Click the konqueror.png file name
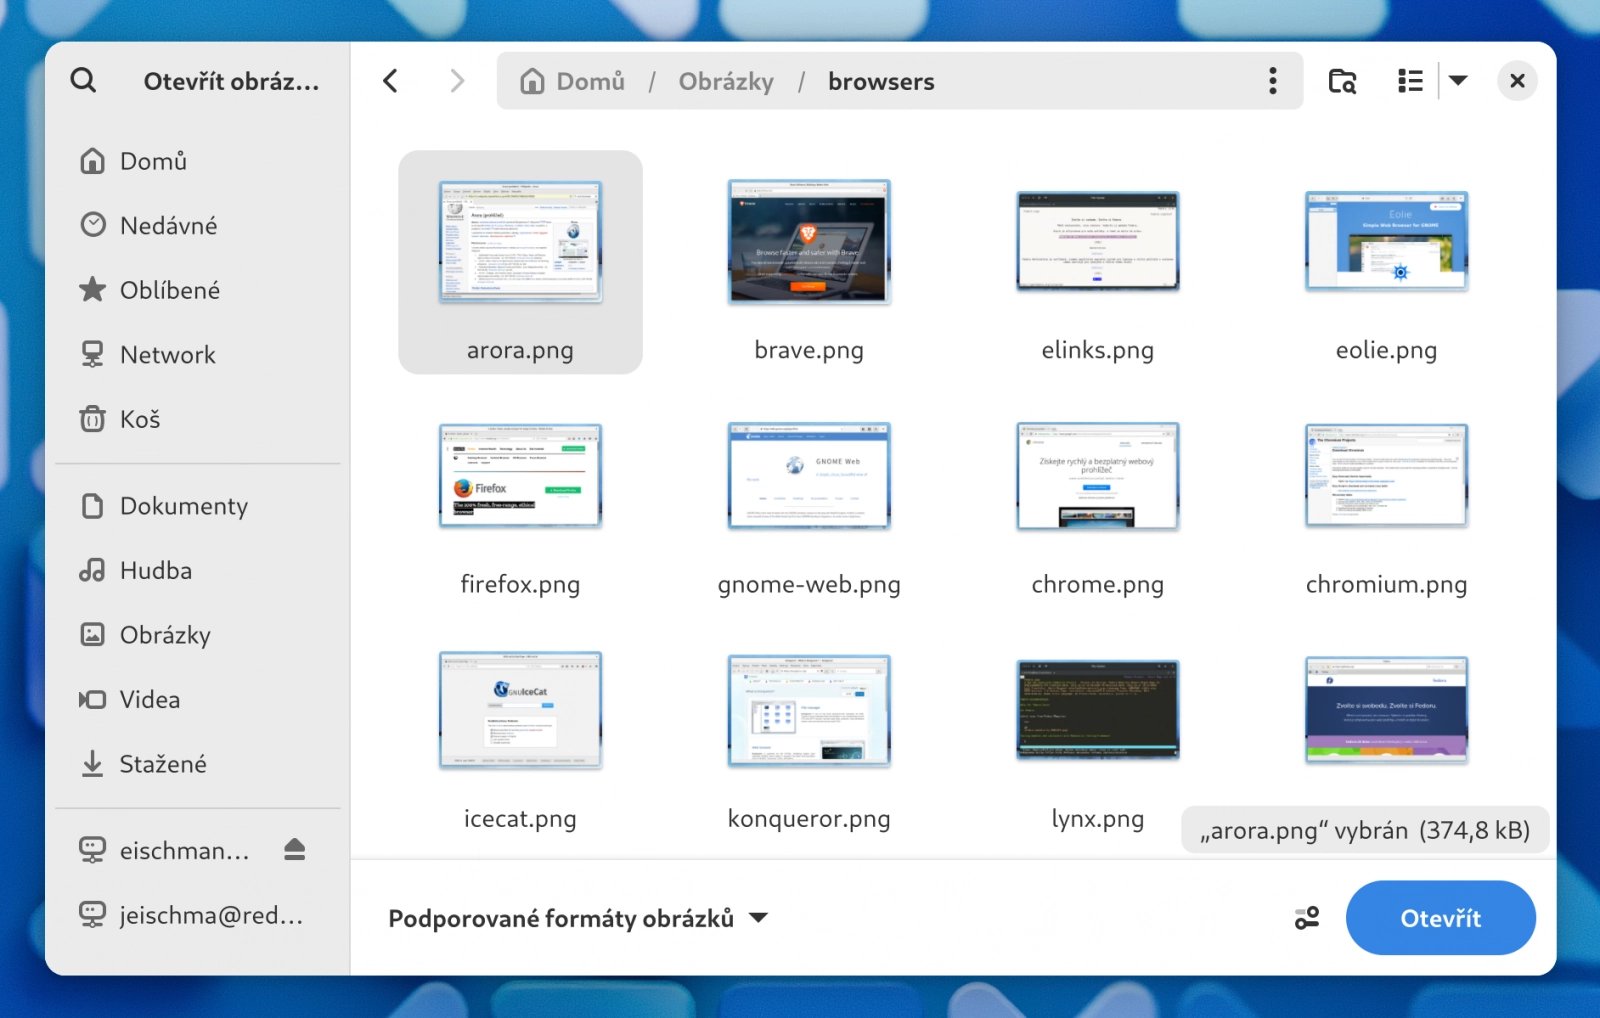The width and height of the screenshot is (1600, 1018). click(809, 818)
